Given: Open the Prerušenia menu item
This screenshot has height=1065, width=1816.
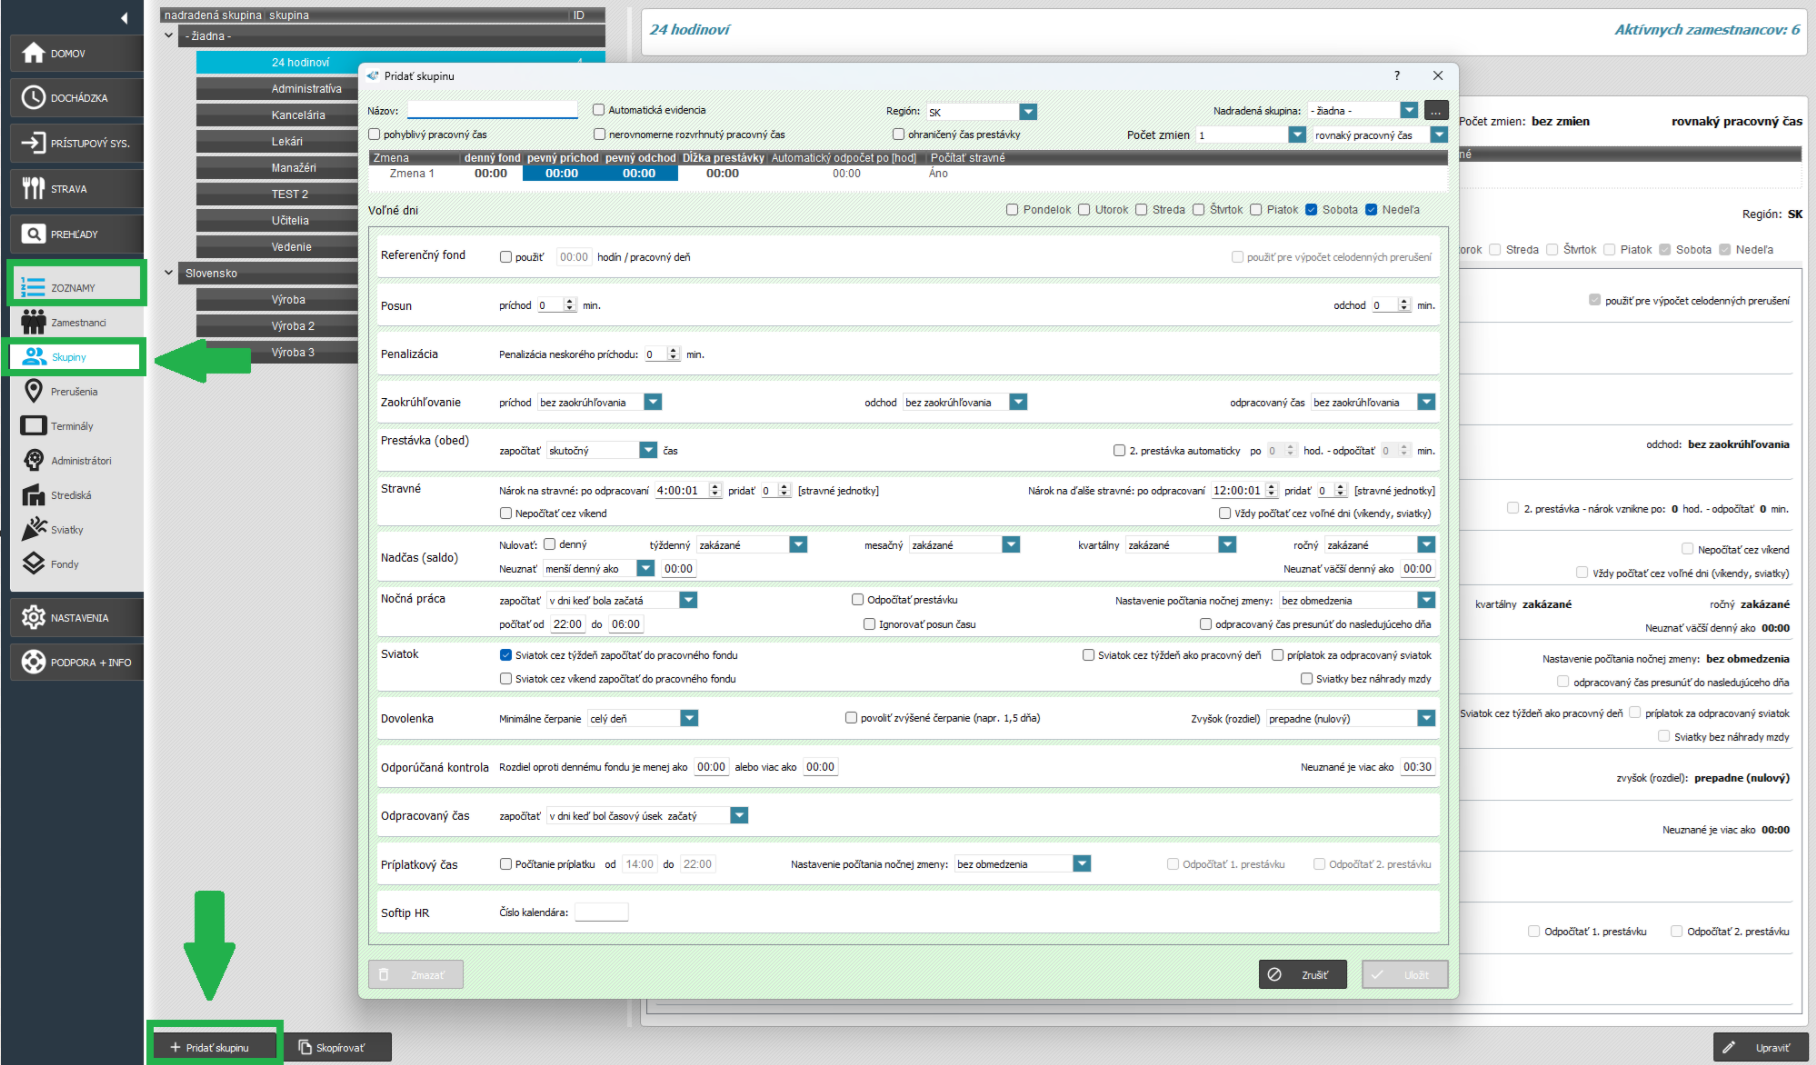Looking at the screenshot, I should pos(74,392).
